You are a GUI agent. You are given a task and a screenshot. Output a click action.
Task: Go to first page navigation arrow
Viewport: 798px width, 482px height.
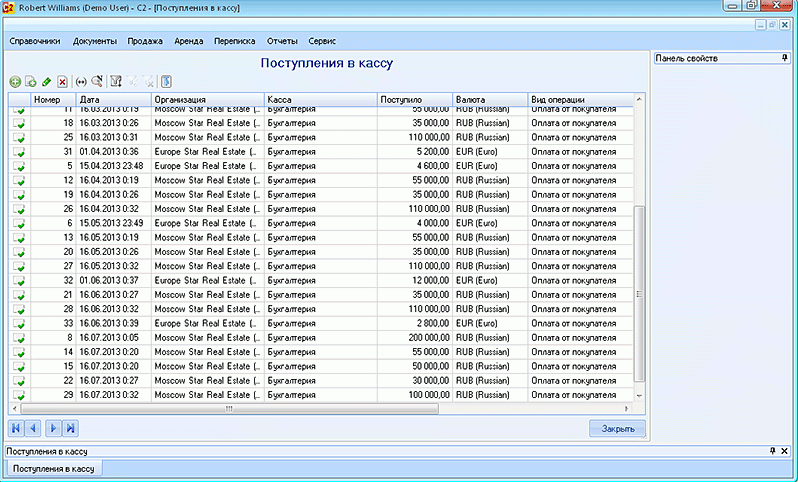click(16, 428)
